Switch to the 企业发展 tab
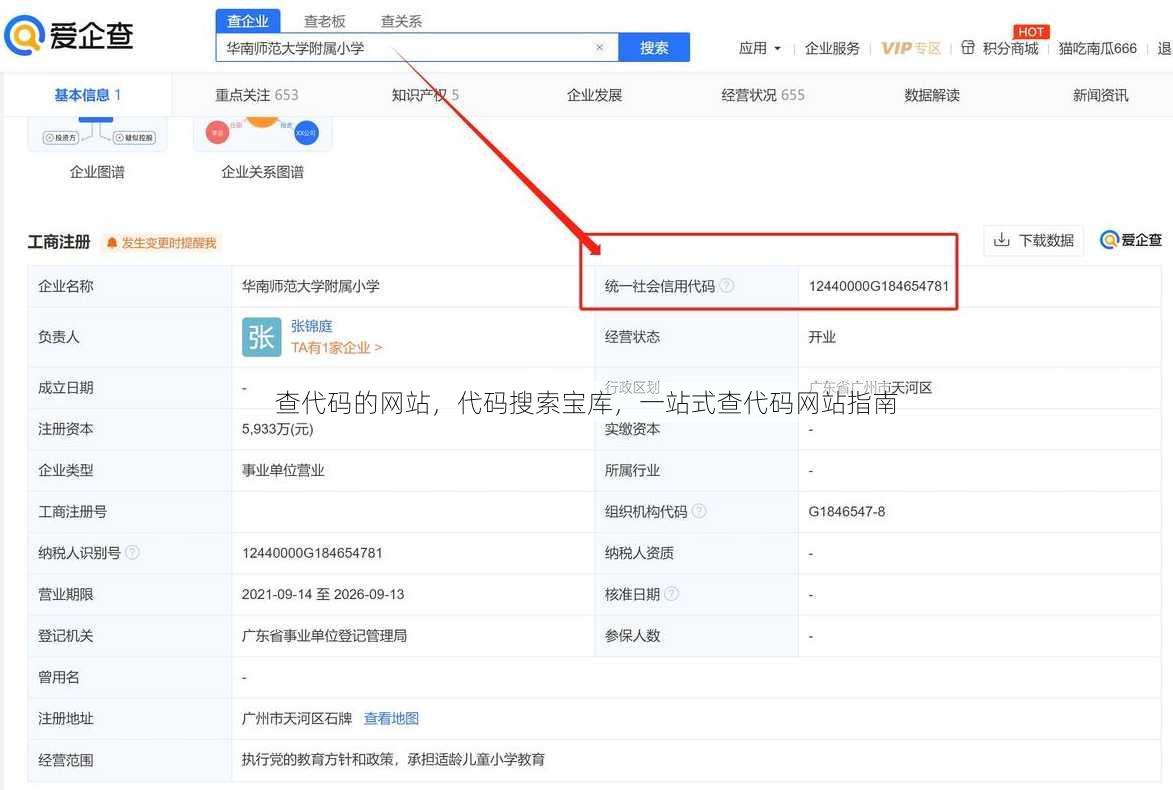The image size is (1173, 790). tap(595, 95)
